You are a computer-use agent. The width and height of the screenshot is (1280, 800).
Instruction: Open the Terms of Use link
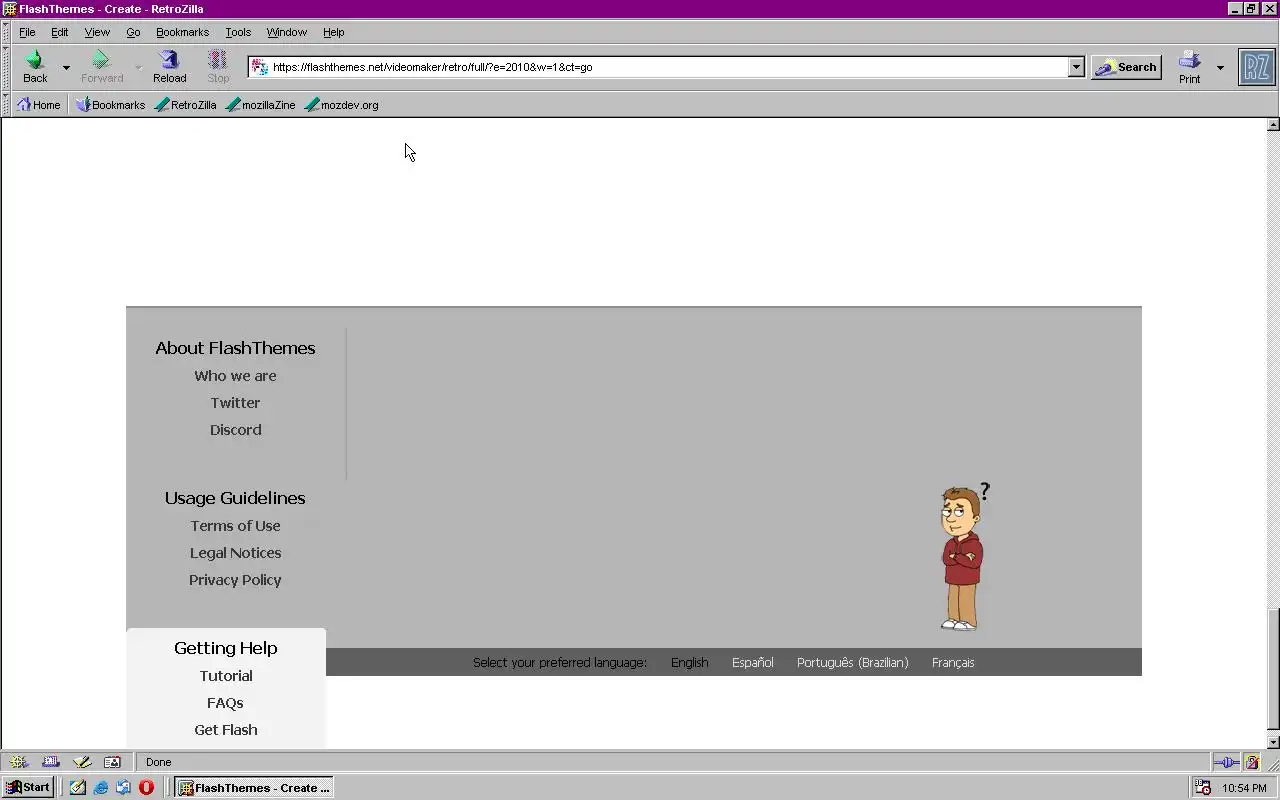235,526
